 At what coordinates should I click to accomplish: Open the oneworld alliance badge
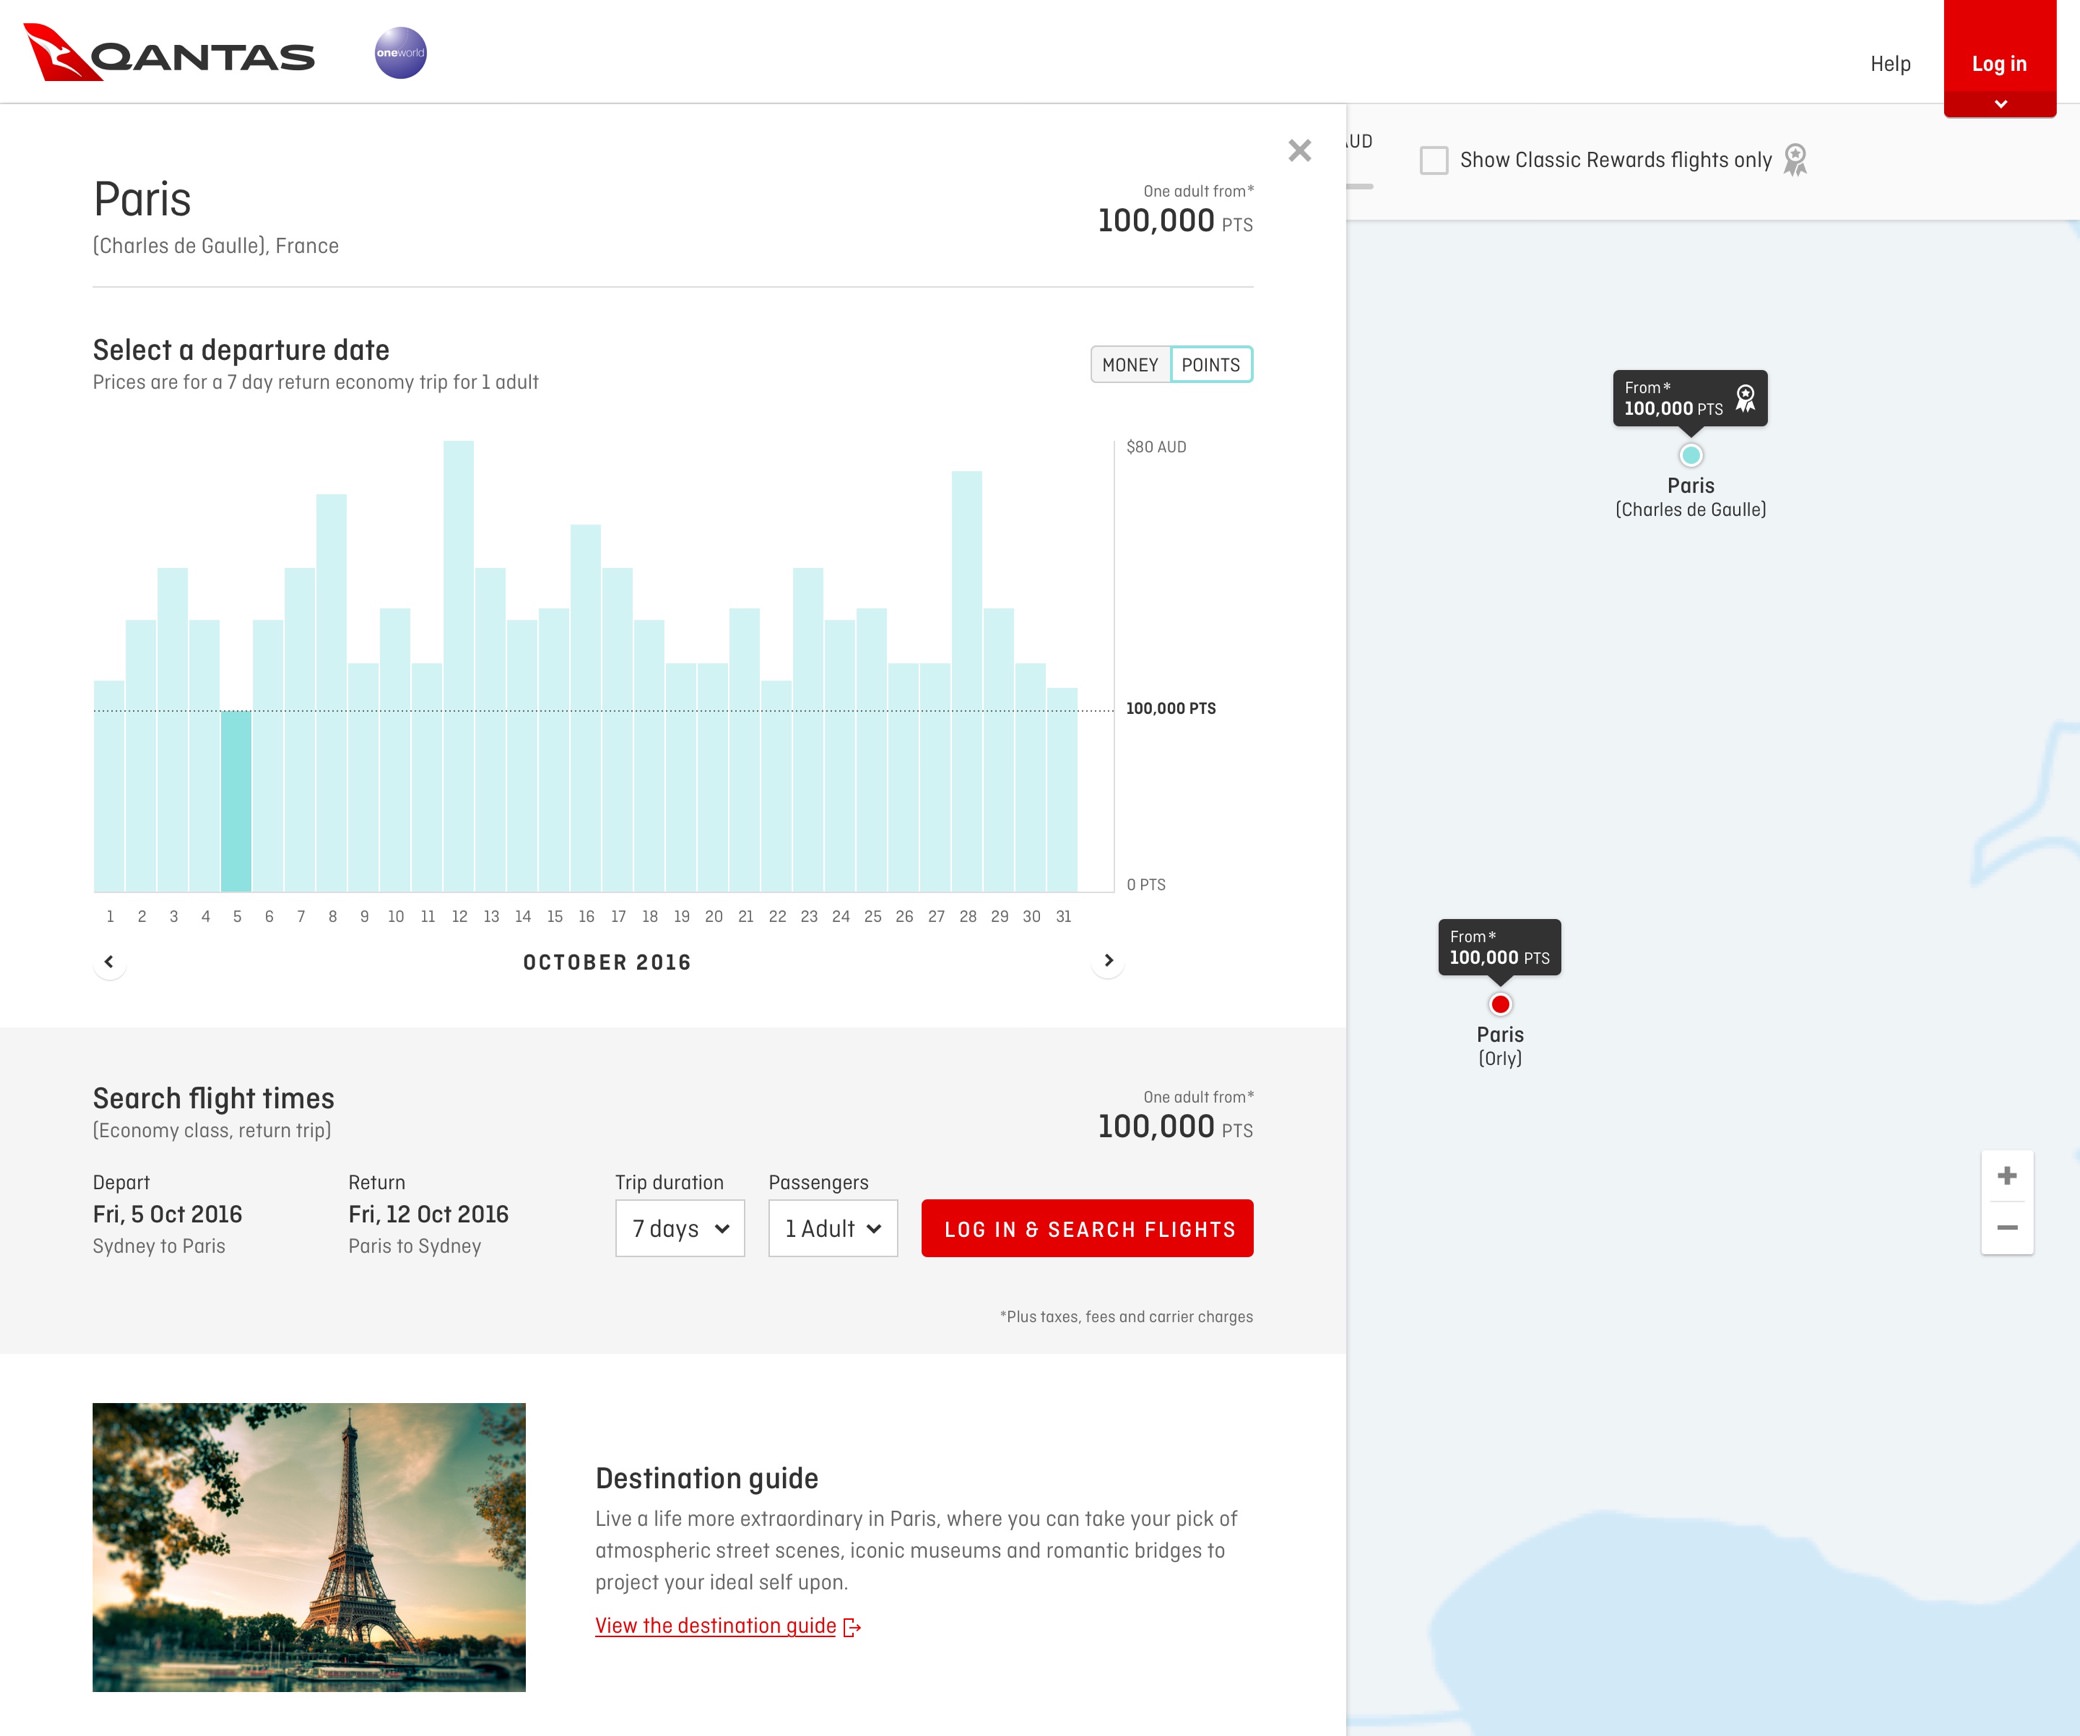pyautogui.click(x=401, y=53)
